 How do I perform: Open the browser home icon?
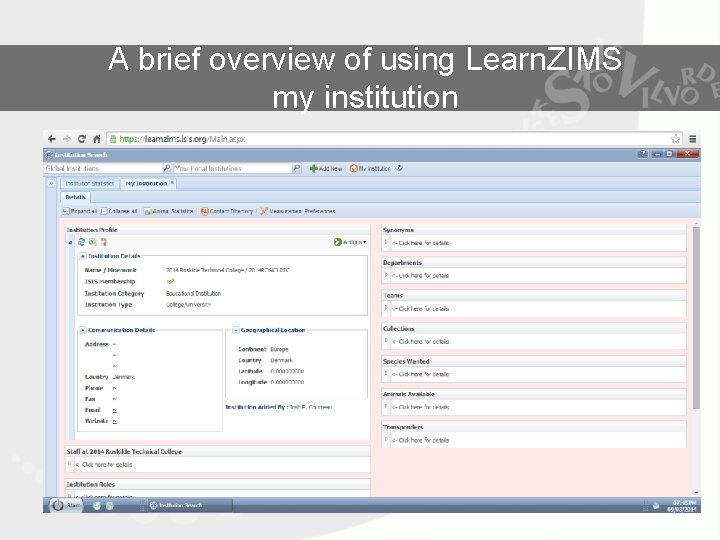point(96,139)
